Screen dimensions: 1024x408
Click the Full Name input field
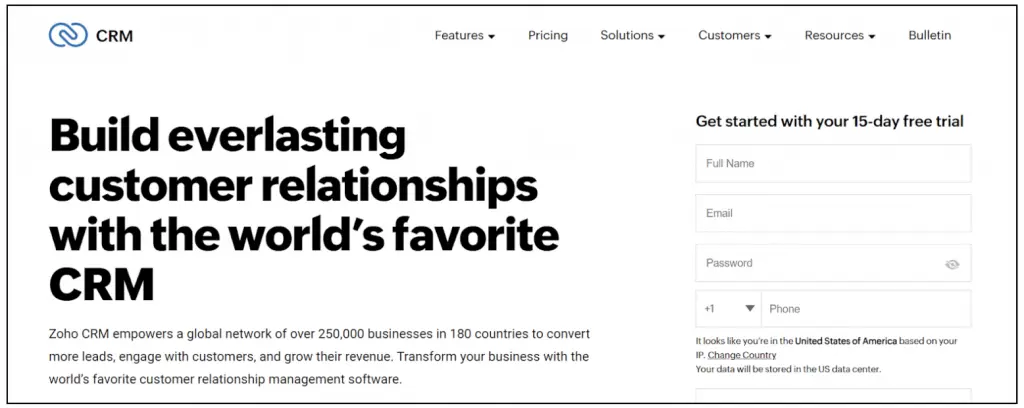coord(833,163)
